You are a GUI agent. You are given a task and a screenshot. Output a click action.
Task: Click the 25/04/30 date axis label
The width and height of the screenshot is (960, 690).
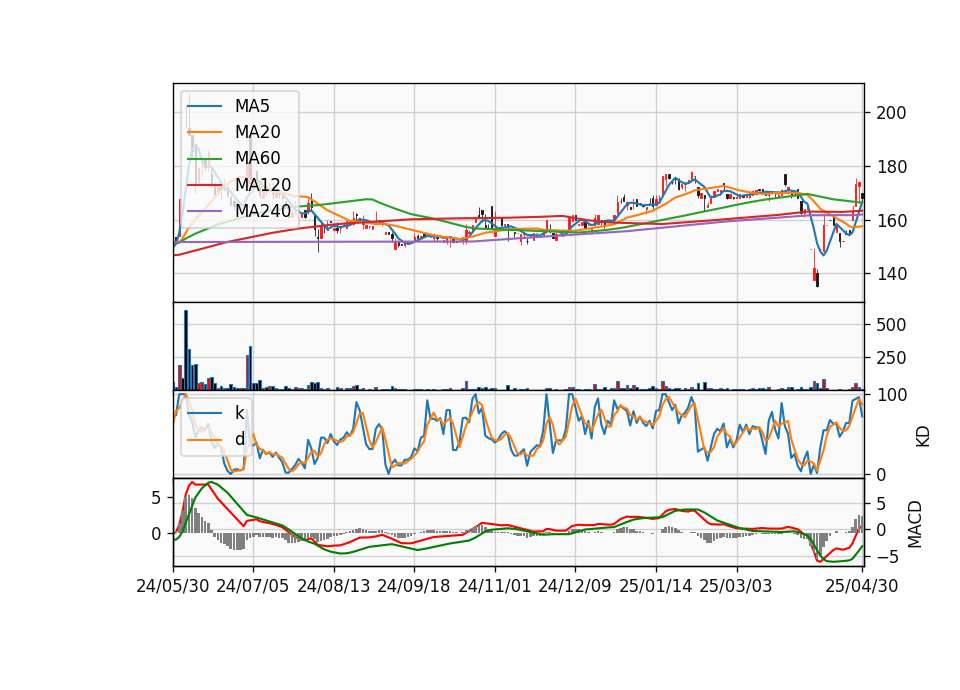[862, 586]
